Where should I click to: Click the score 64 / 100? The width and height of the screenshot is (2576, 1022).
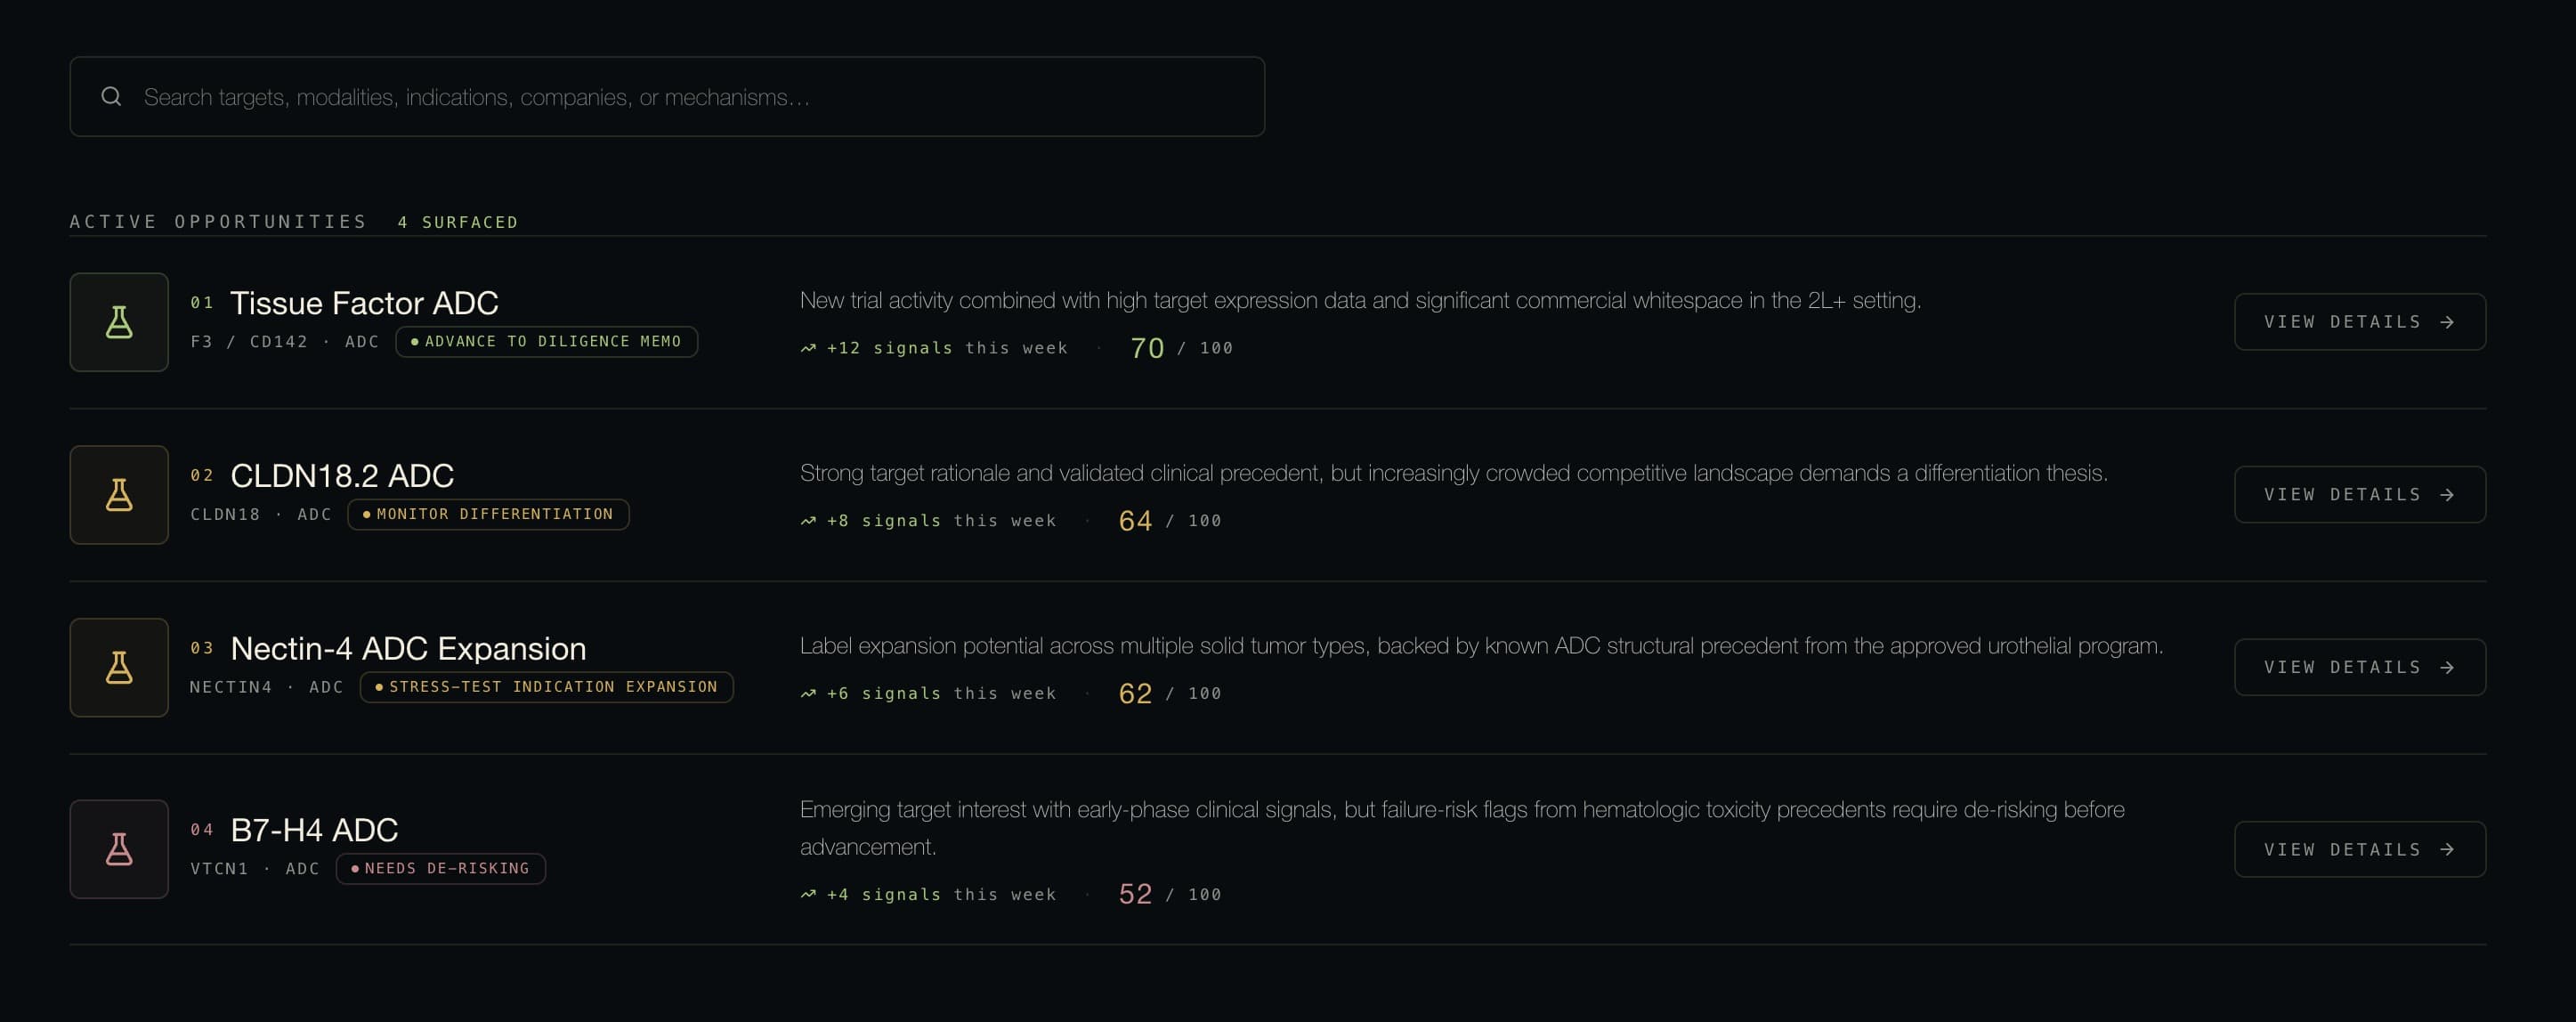tap(1169, 521)
